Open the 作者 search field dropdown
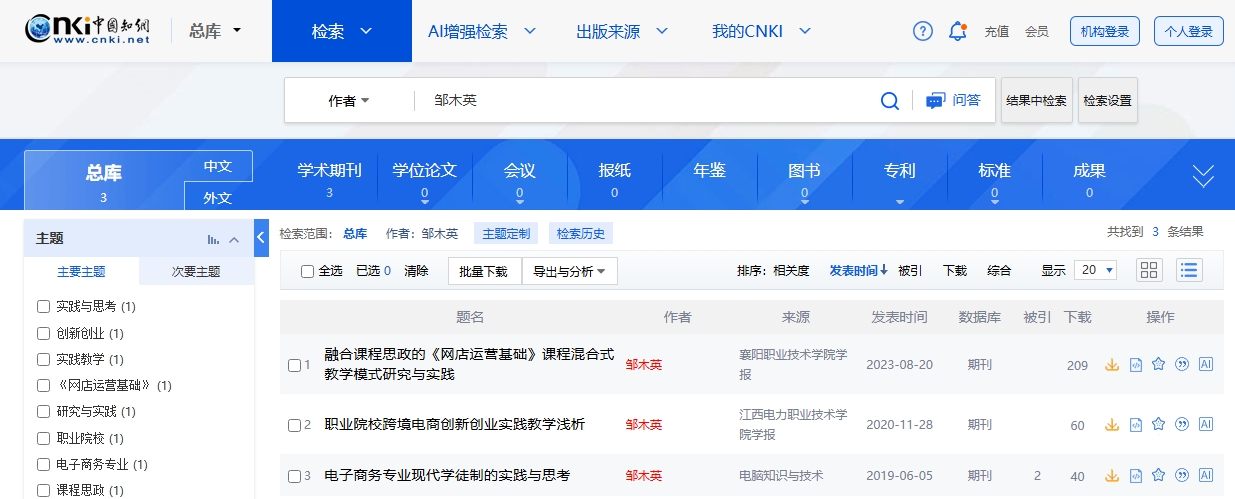The width and height of the screenshot is (1235, 499). pos(349,101)
